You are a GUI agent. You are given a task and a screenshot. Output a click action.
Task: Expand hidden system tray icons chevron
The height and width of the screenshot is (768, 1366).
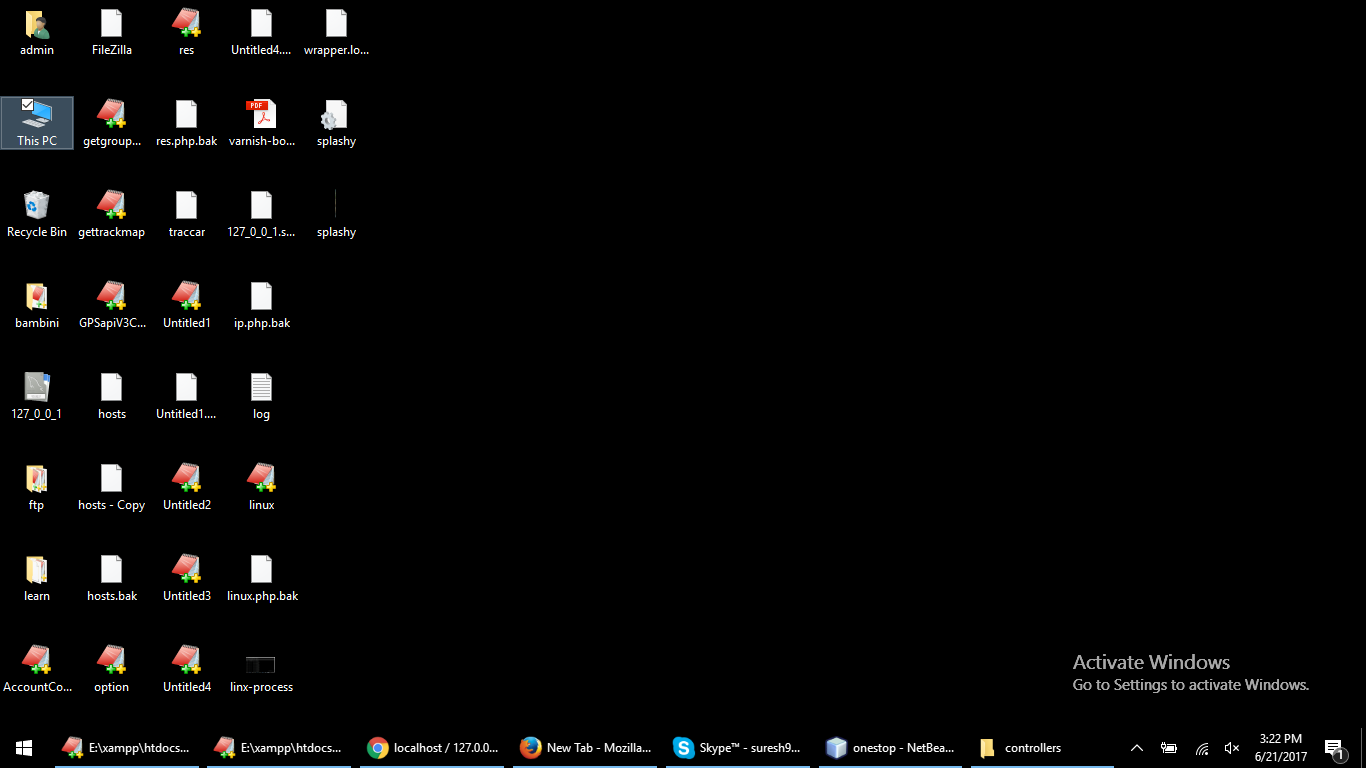pos(1137,748)
